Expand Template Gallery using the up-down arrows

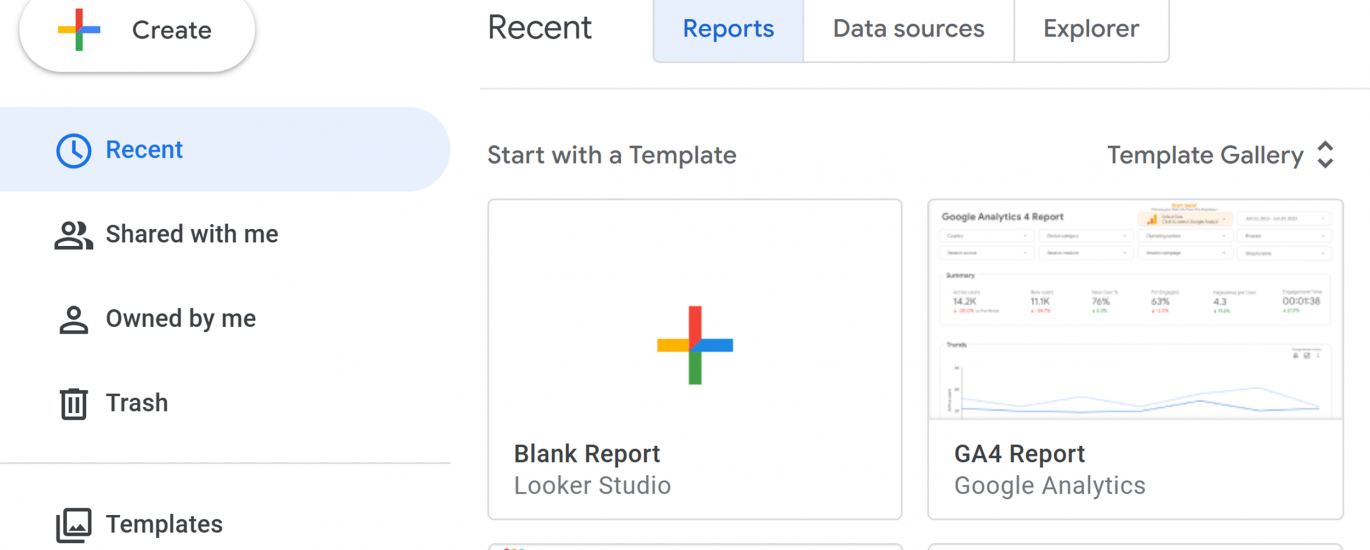1325,155
